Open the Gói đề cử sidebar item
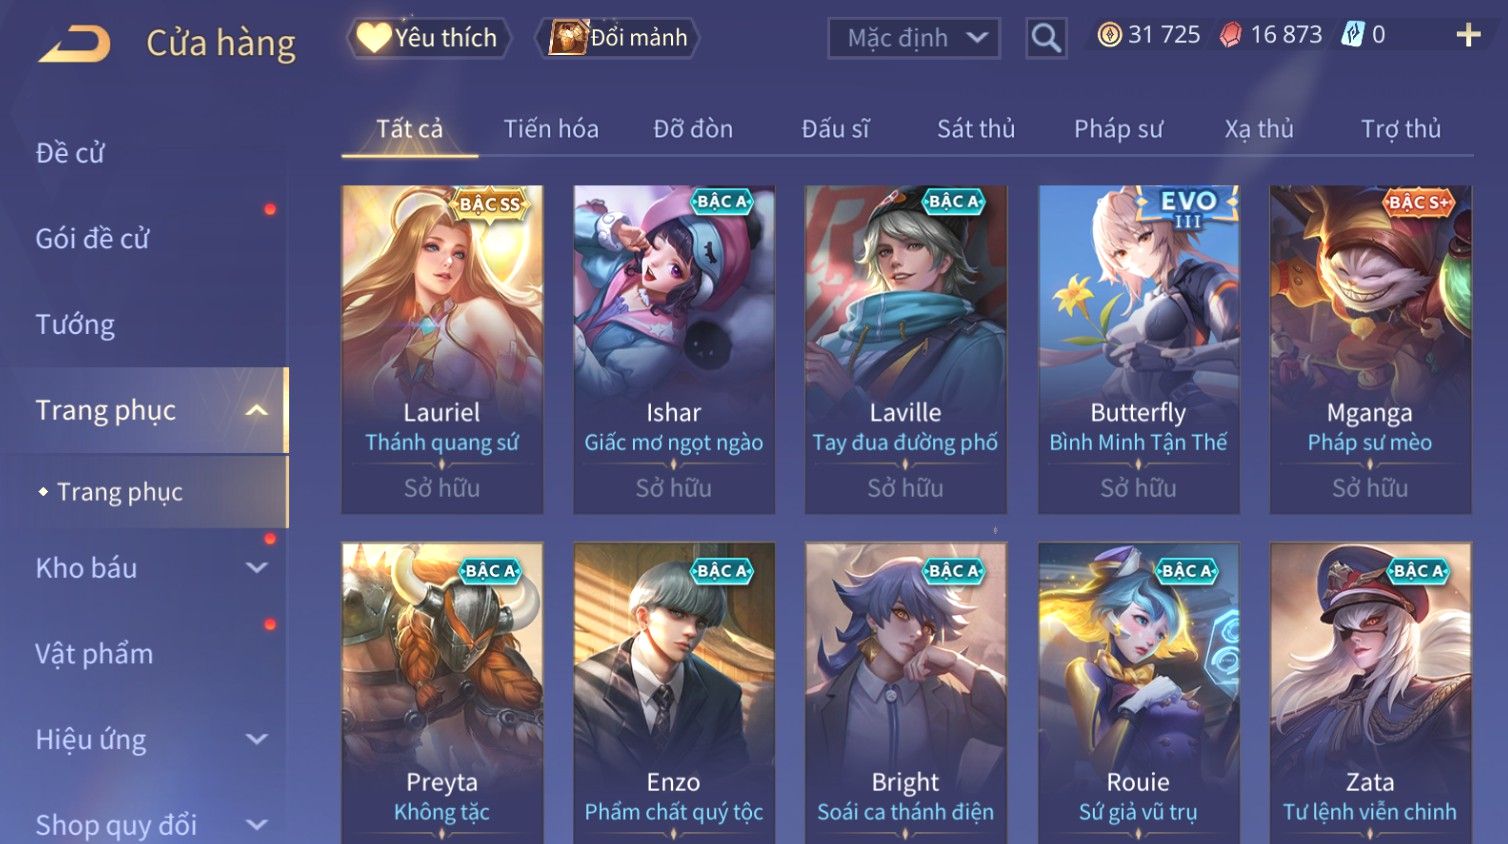This screenshot has width=1508, height=844. (92, 239)
